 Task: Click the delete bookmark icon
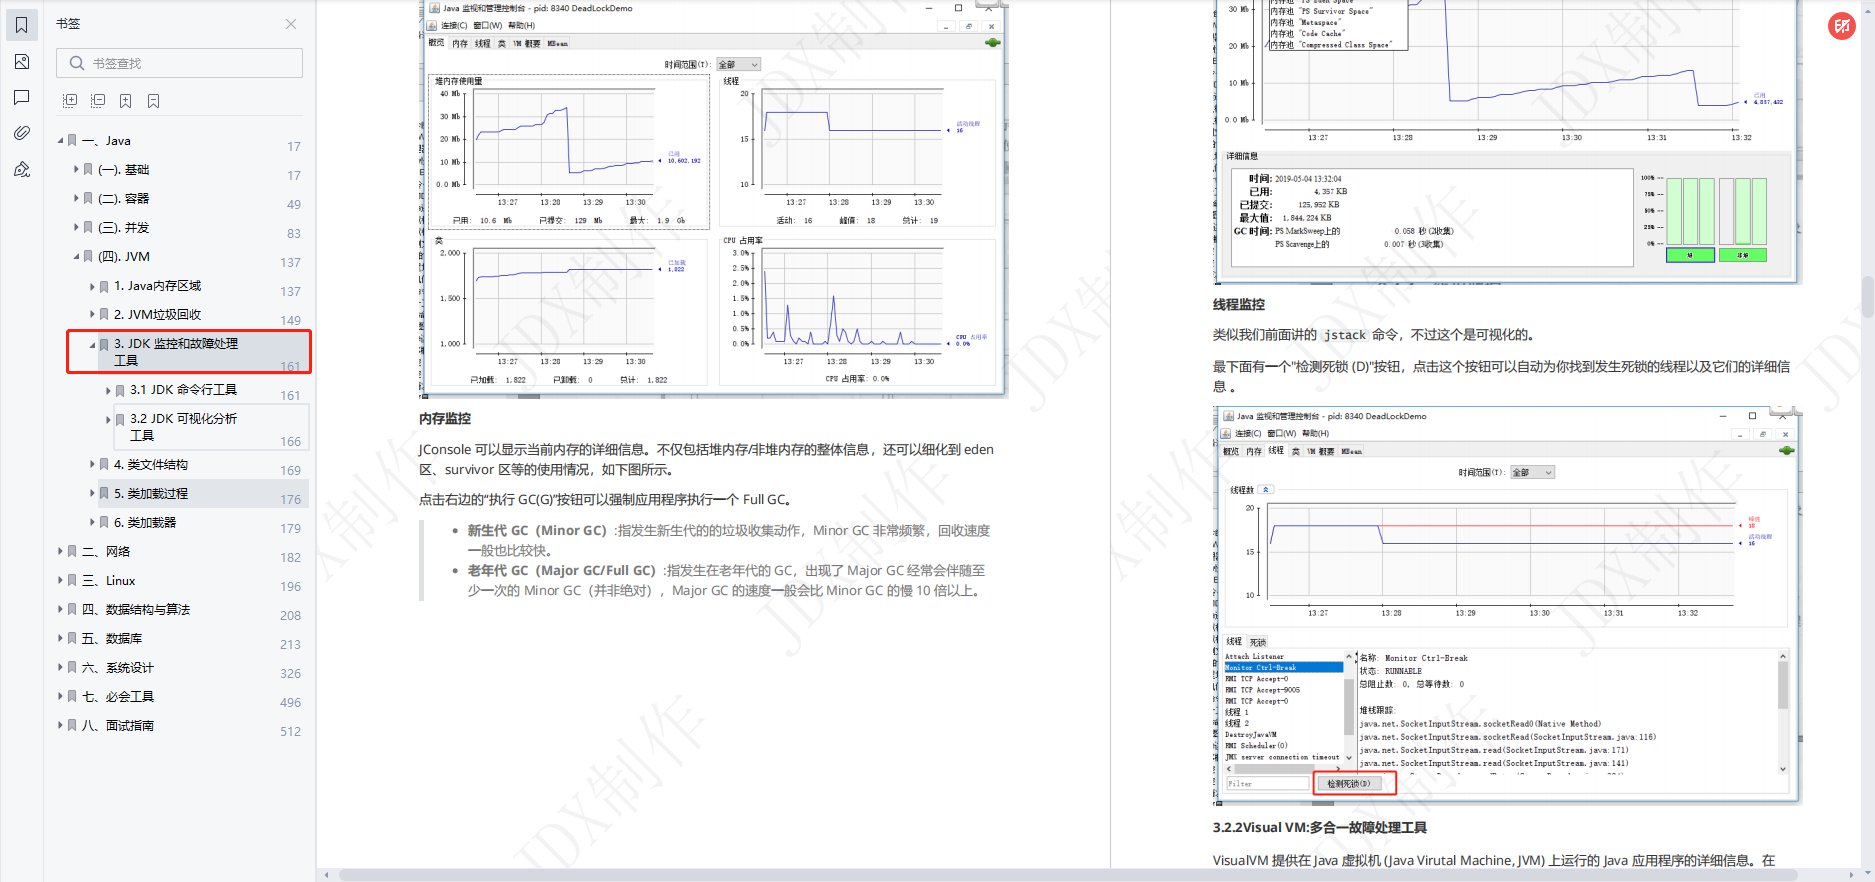[x=153, y=101]
